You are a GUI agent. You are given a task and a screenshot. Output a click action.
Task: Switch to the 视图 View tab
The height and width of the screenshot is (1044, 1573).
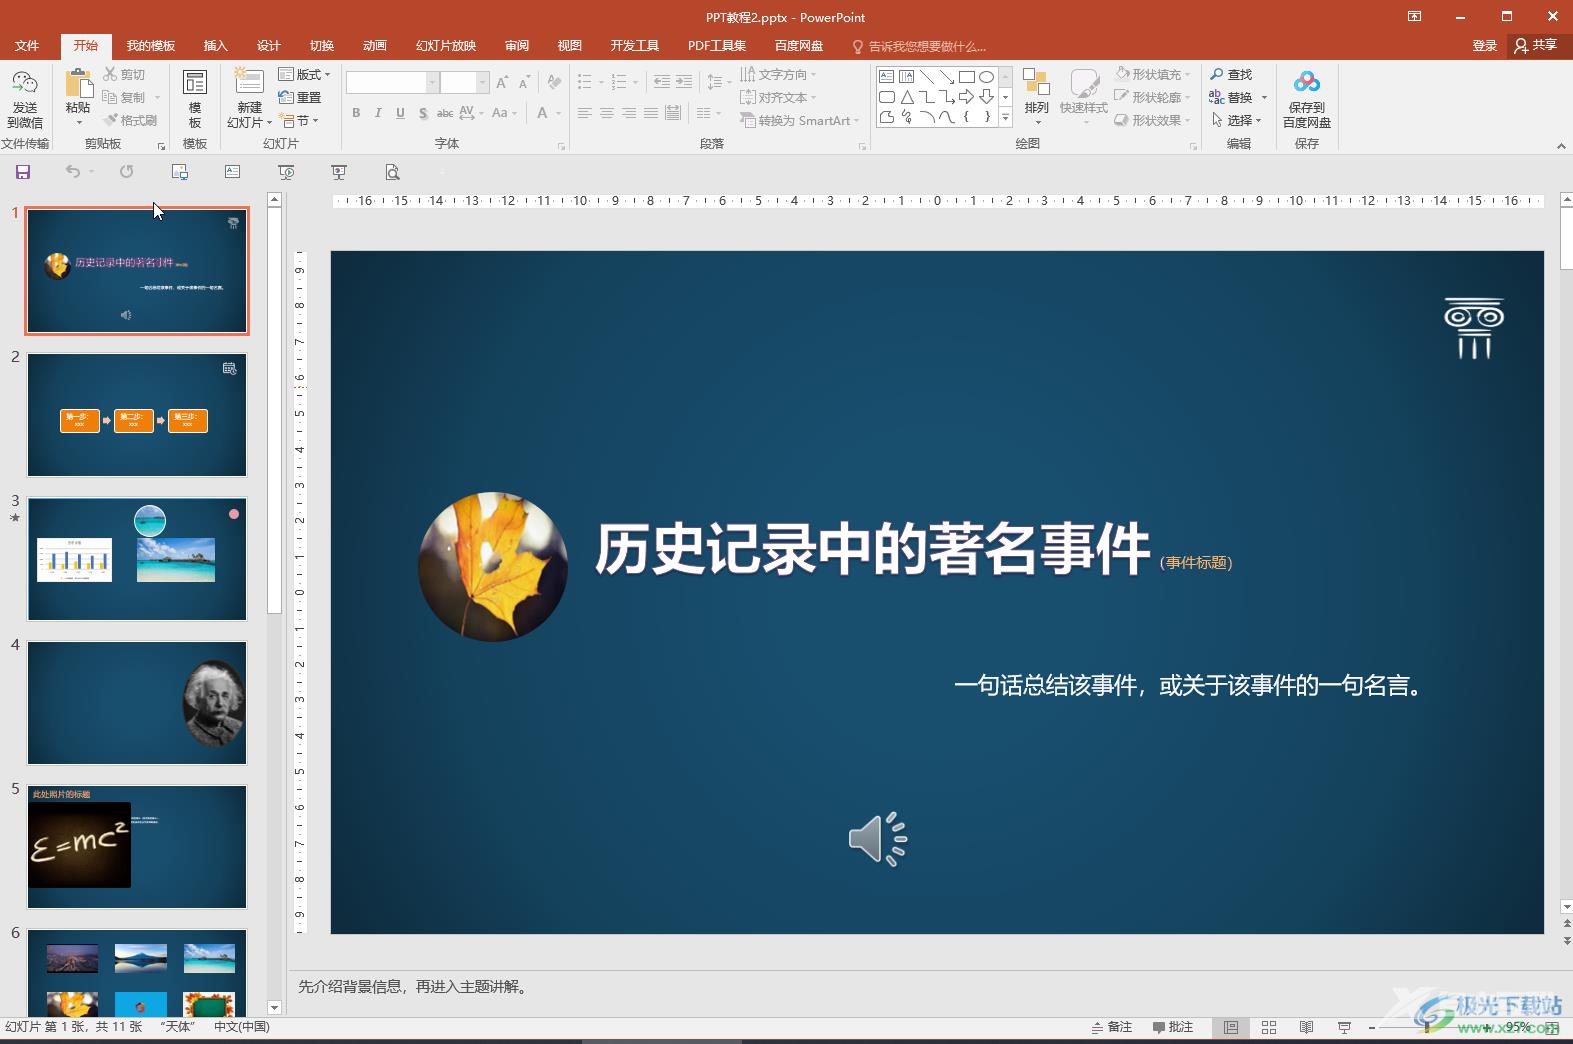570,46
